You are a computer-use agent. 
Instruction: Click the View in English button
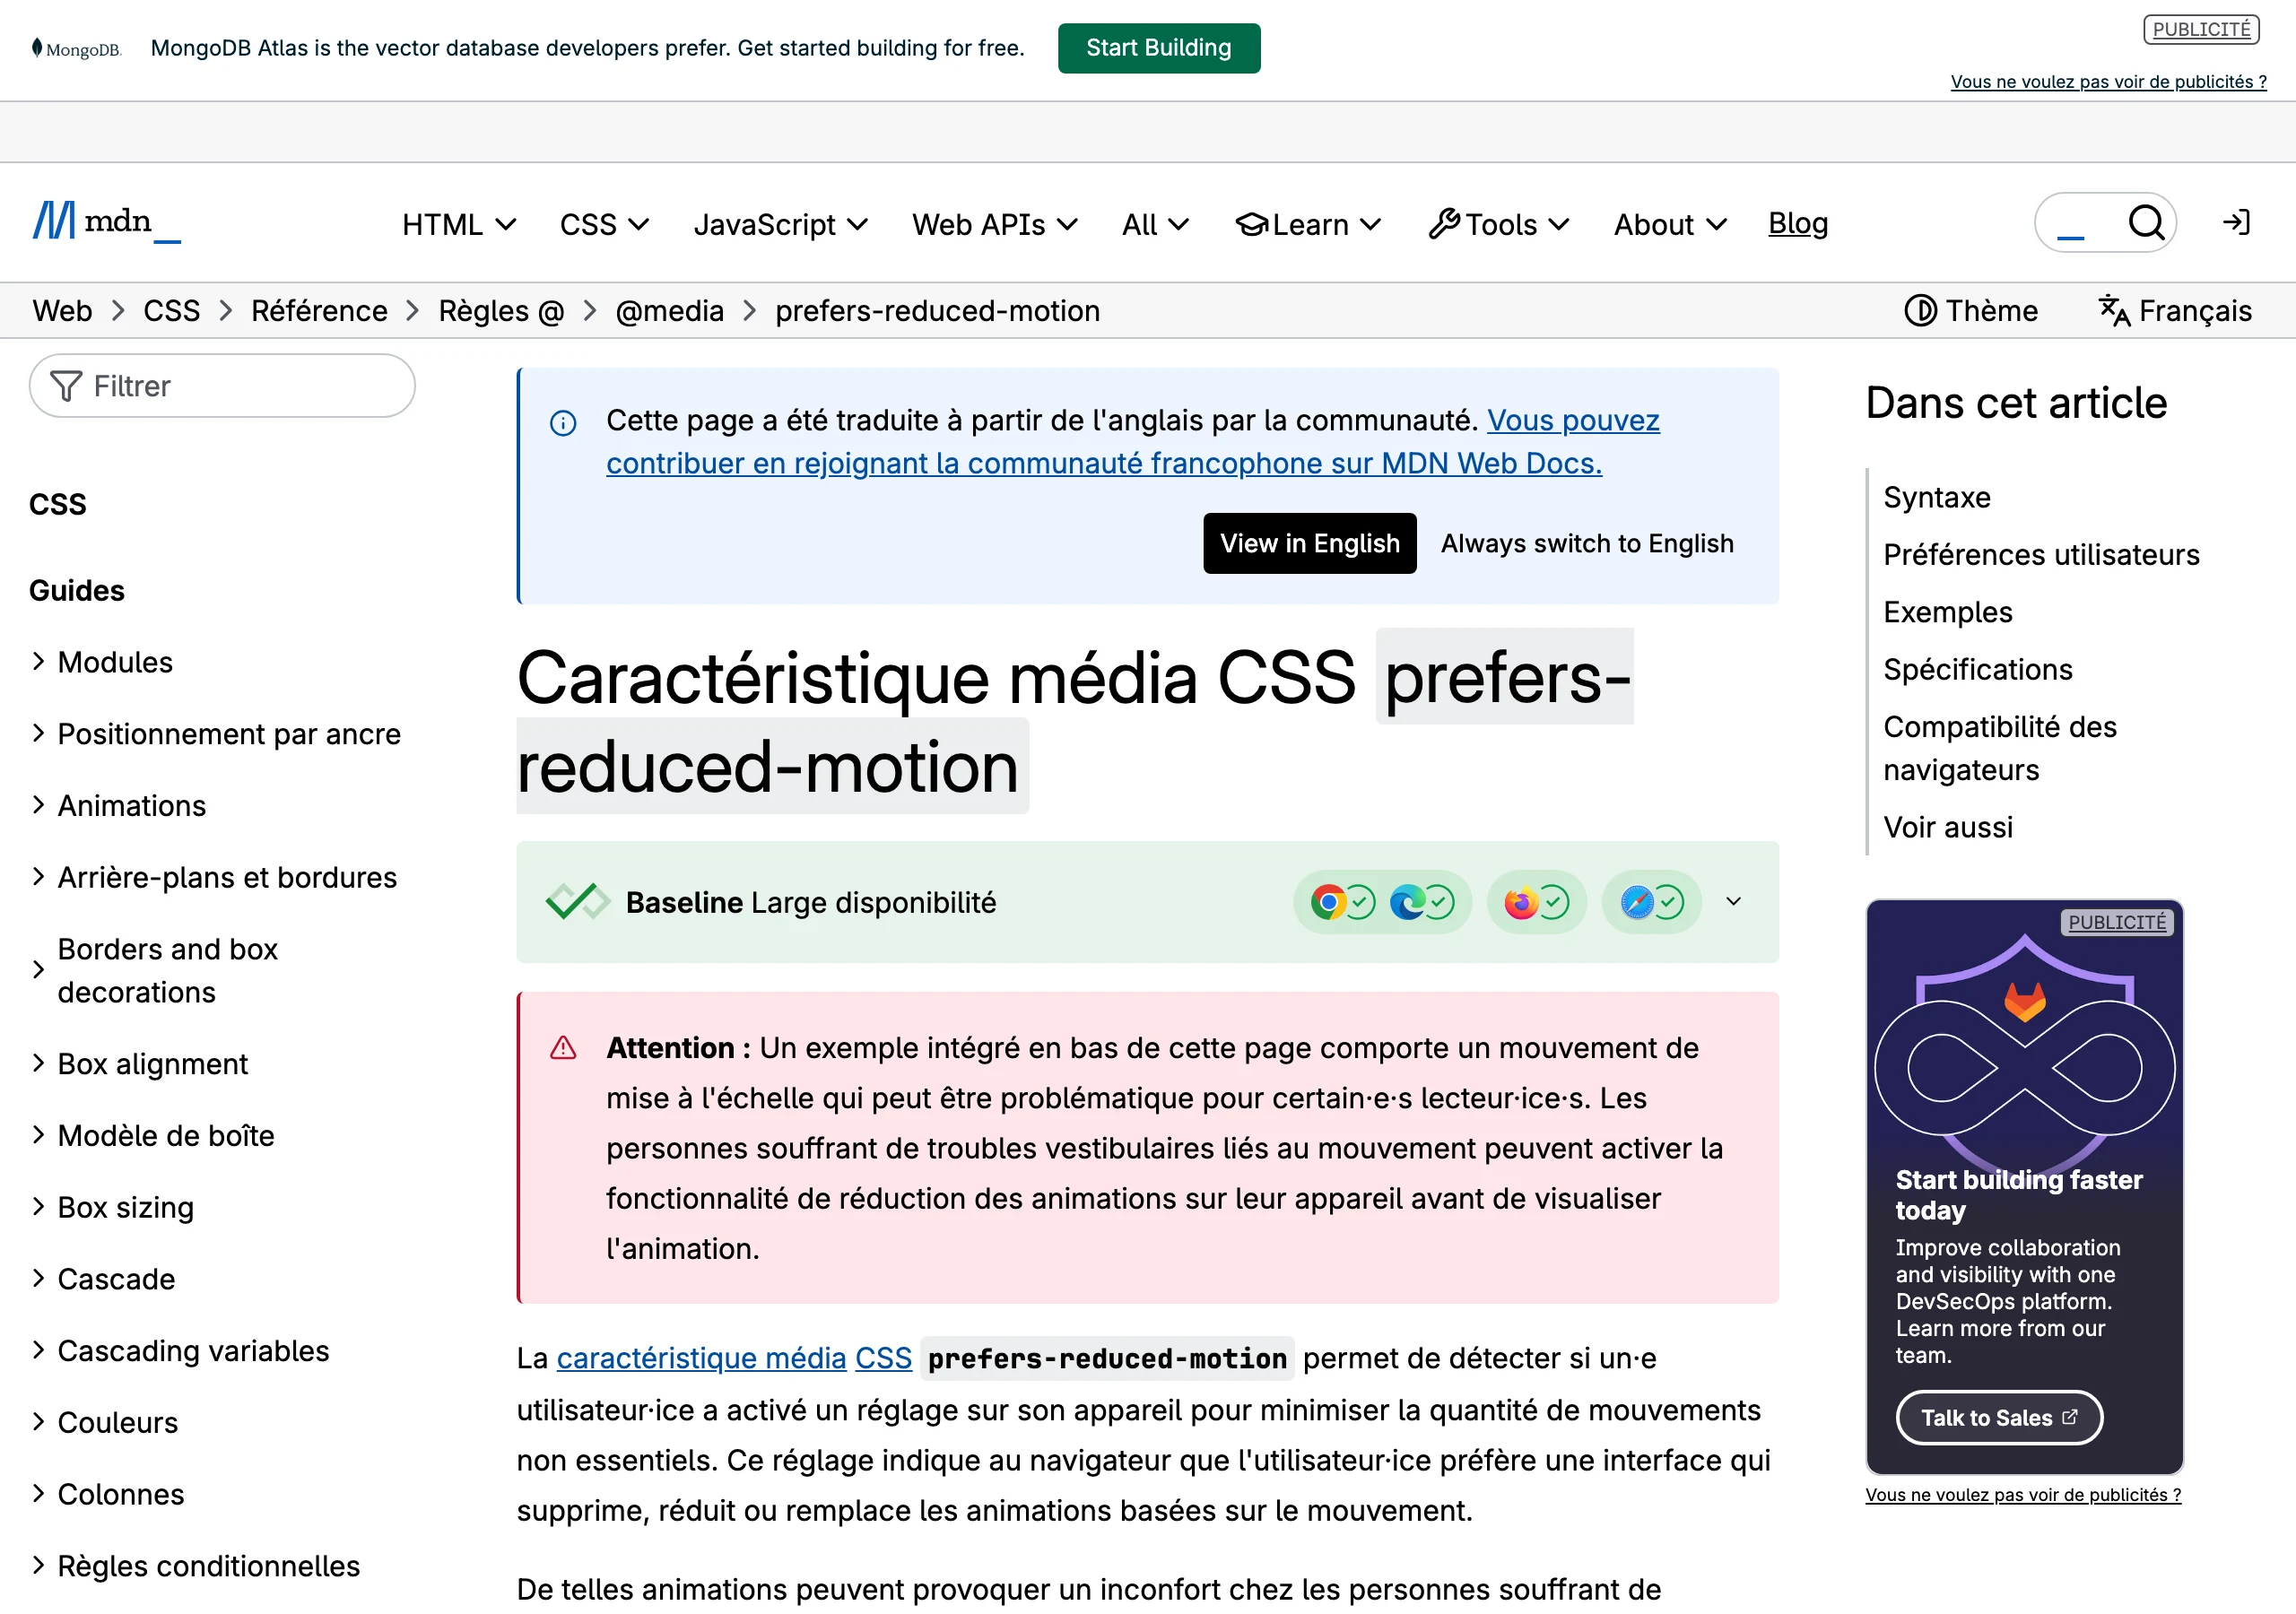(x=1309, y=543)
